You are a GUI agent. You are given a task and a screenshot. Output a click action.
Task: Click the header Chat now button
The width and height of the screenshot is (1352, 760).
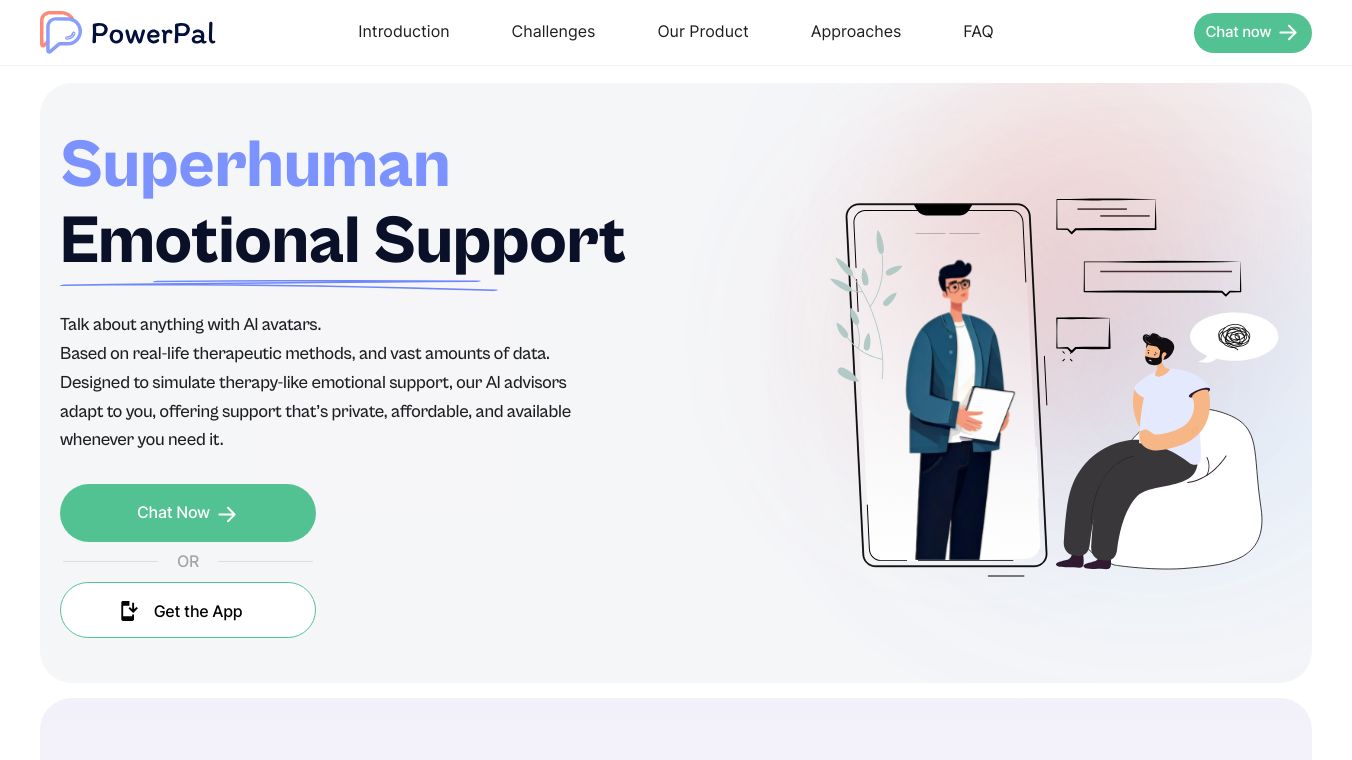point(1253,33)
